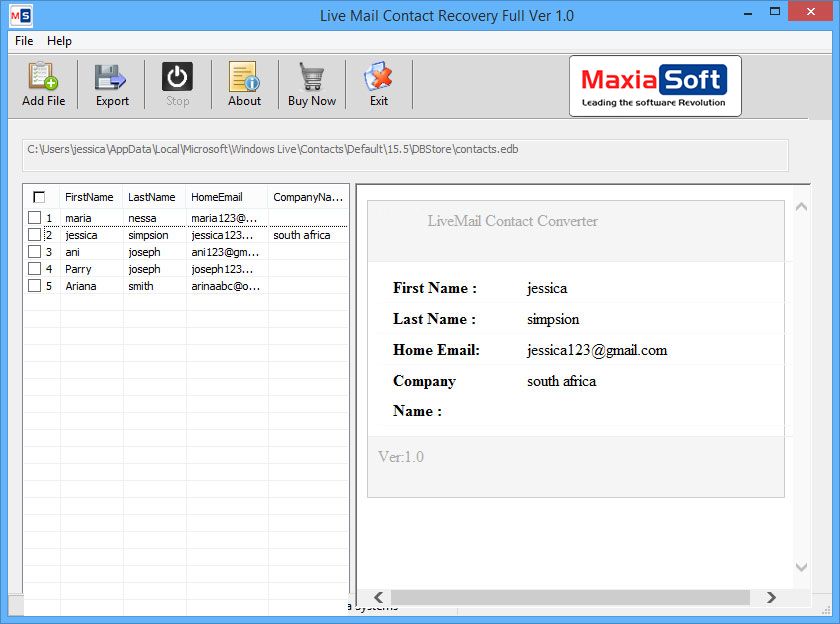Click the scroll up arrow in preview pane

[801, 207]
